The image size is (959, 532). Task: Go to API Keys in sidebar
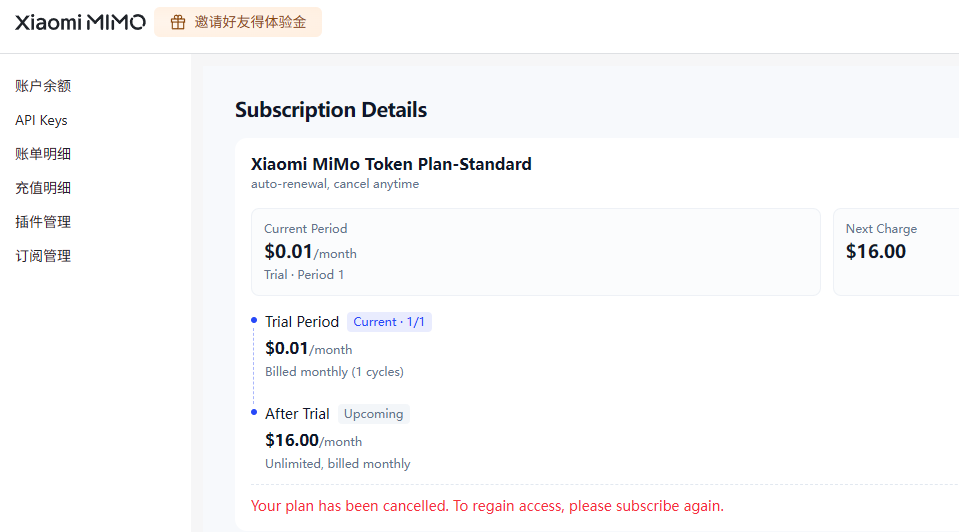[41, 120]
